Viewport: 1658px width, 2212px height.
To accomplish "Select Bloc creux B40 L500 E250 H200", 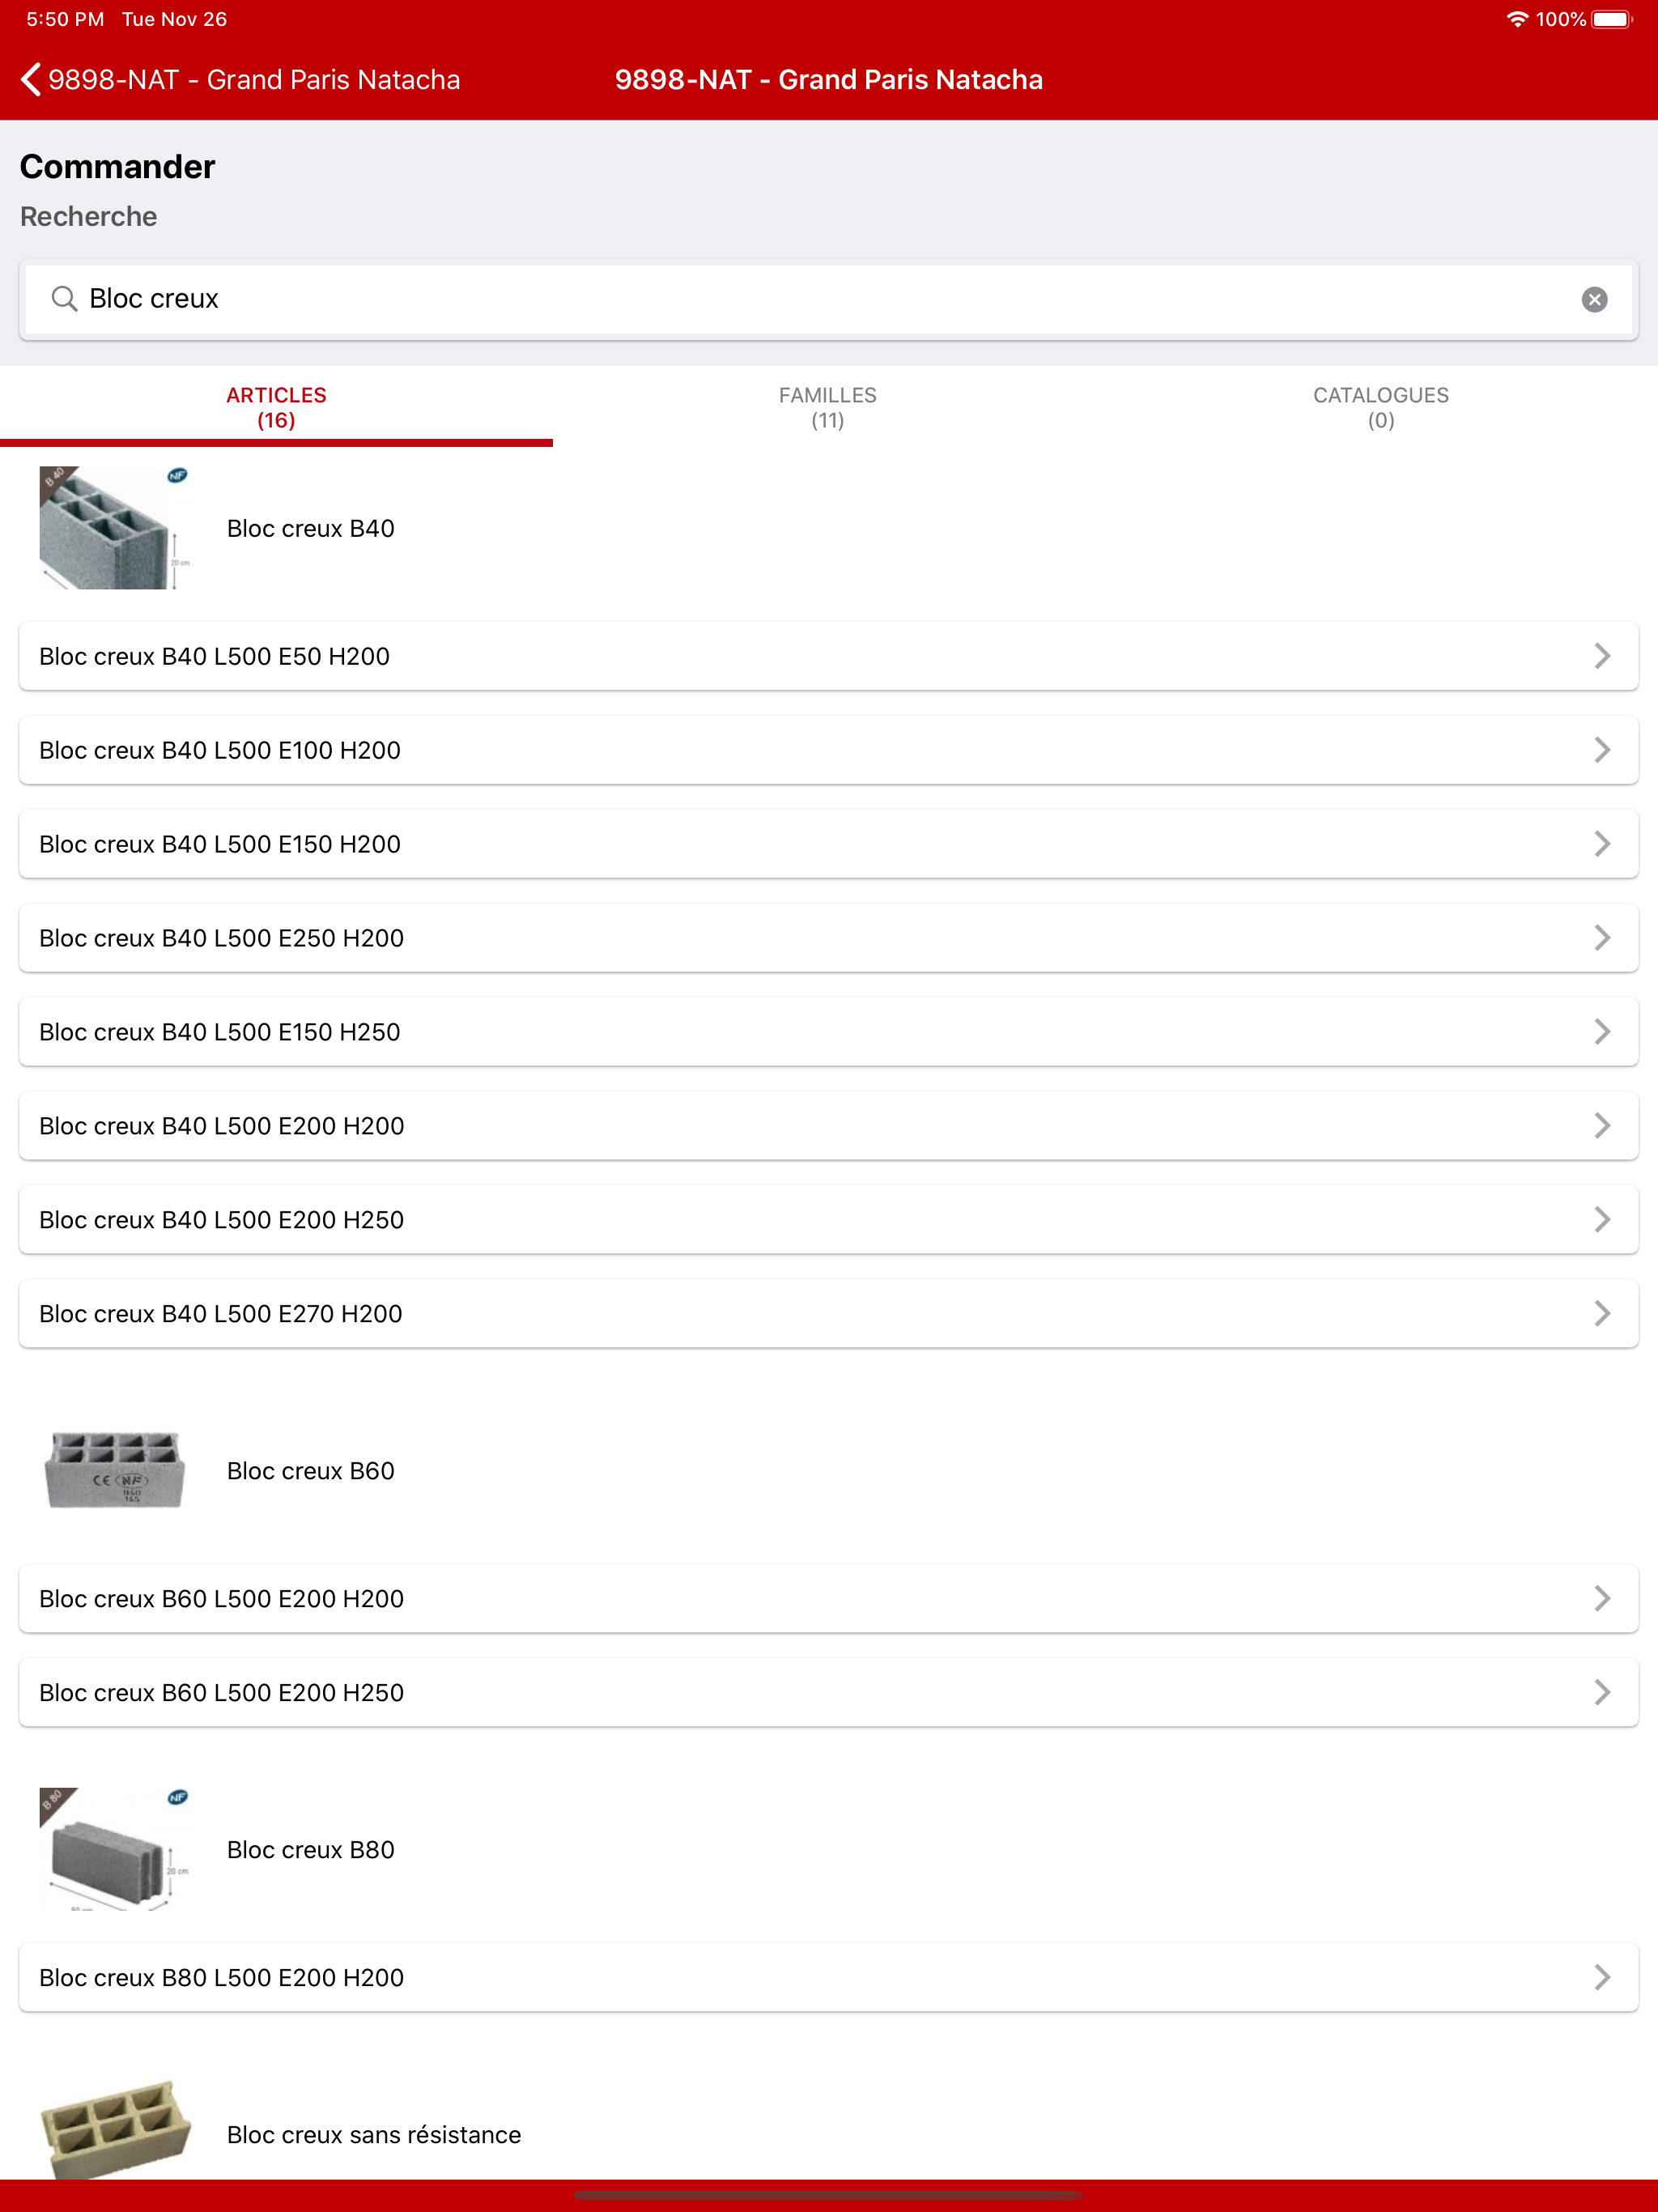I will [x=828, y=938].
